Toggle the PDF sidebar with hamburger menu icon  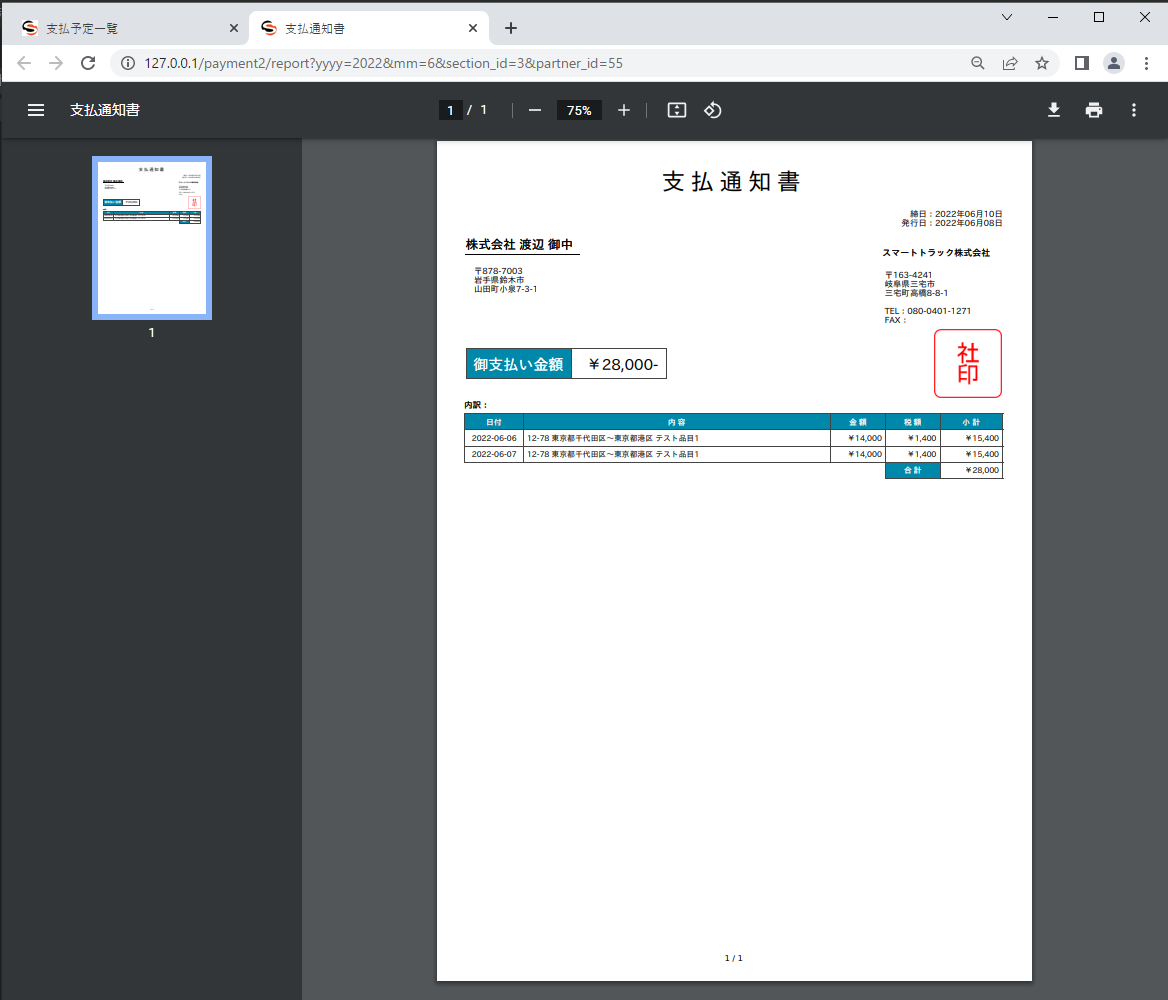click(36, 110)
